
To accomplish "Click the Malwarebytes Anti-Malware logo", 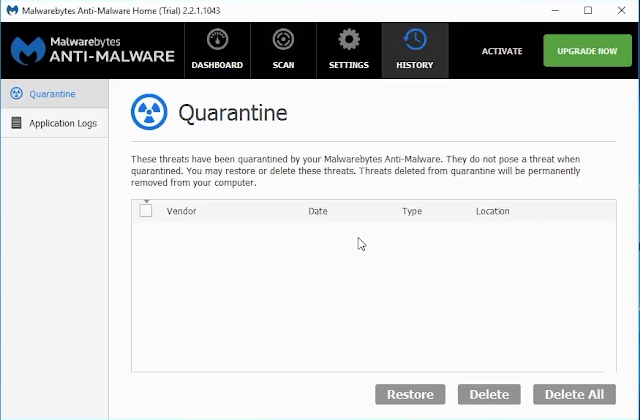I will tap(93, 51).
